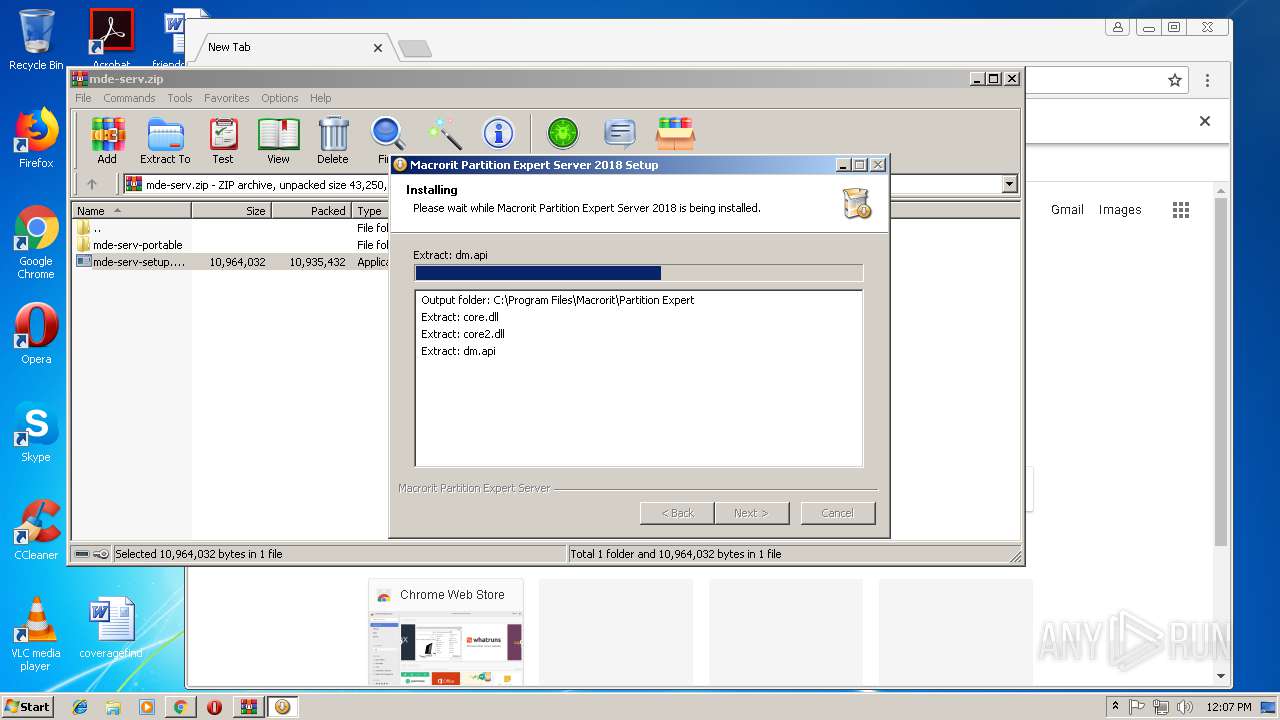
Task: Open WinRAR Commands menu
Action: click(x=129, y=98)
